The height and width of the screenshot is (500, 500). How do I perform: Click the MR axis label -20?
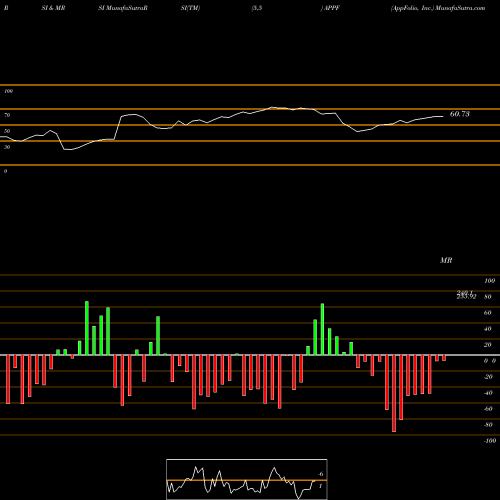(488, 377)
